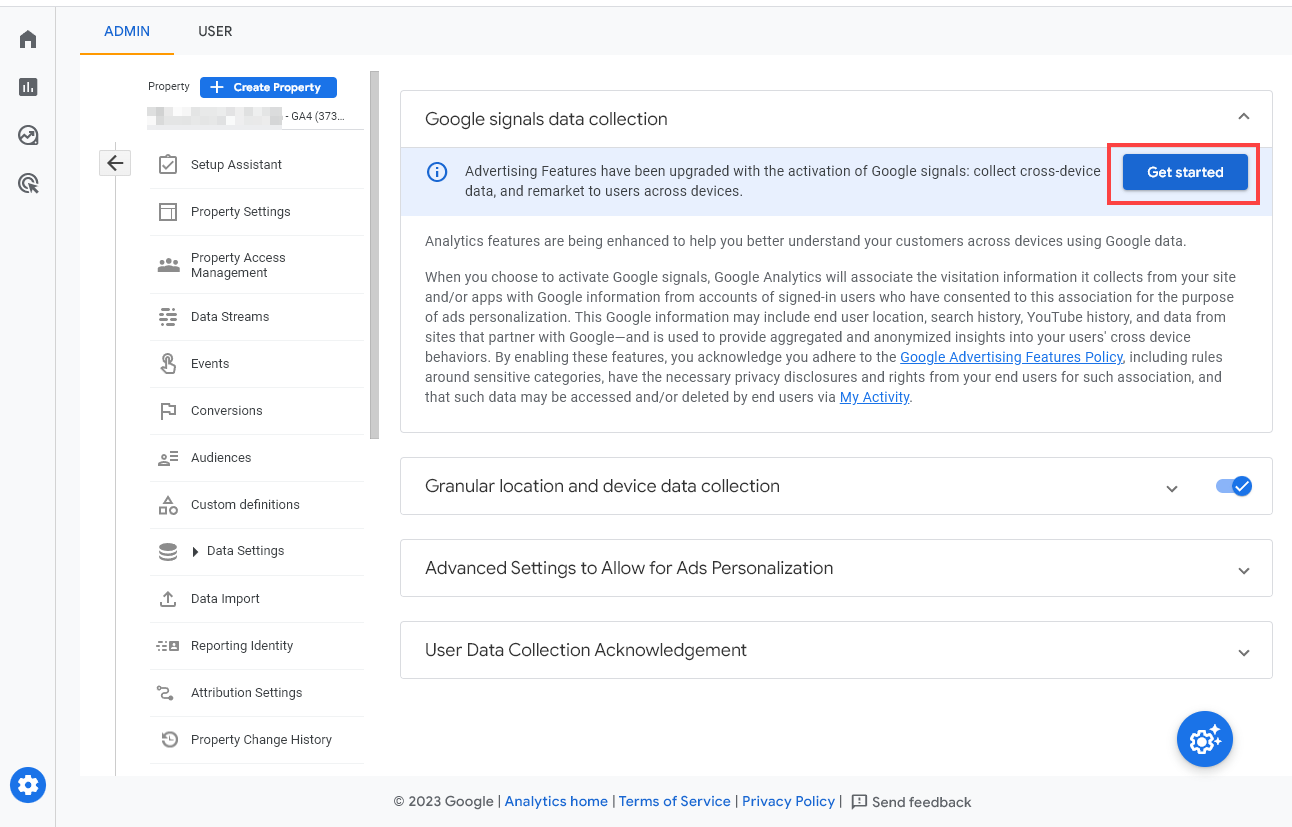Viewport: 1292px width, 827px height.
Task: Collapse the property settings panel with the back arrow
Action: (115, 162)
